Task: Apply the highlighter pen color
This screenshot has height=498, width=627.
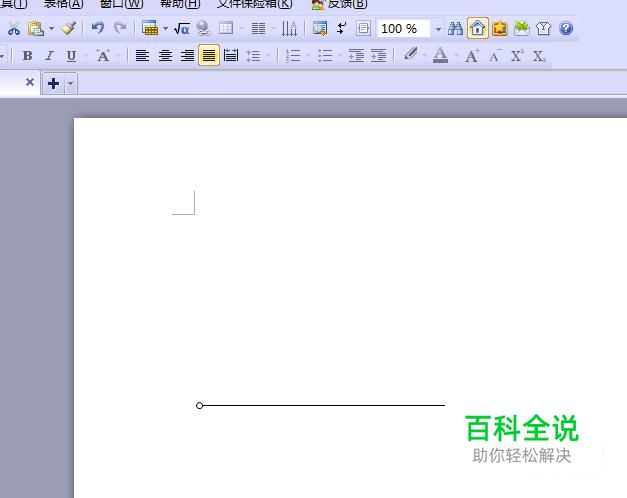Action: click(411, 55)
